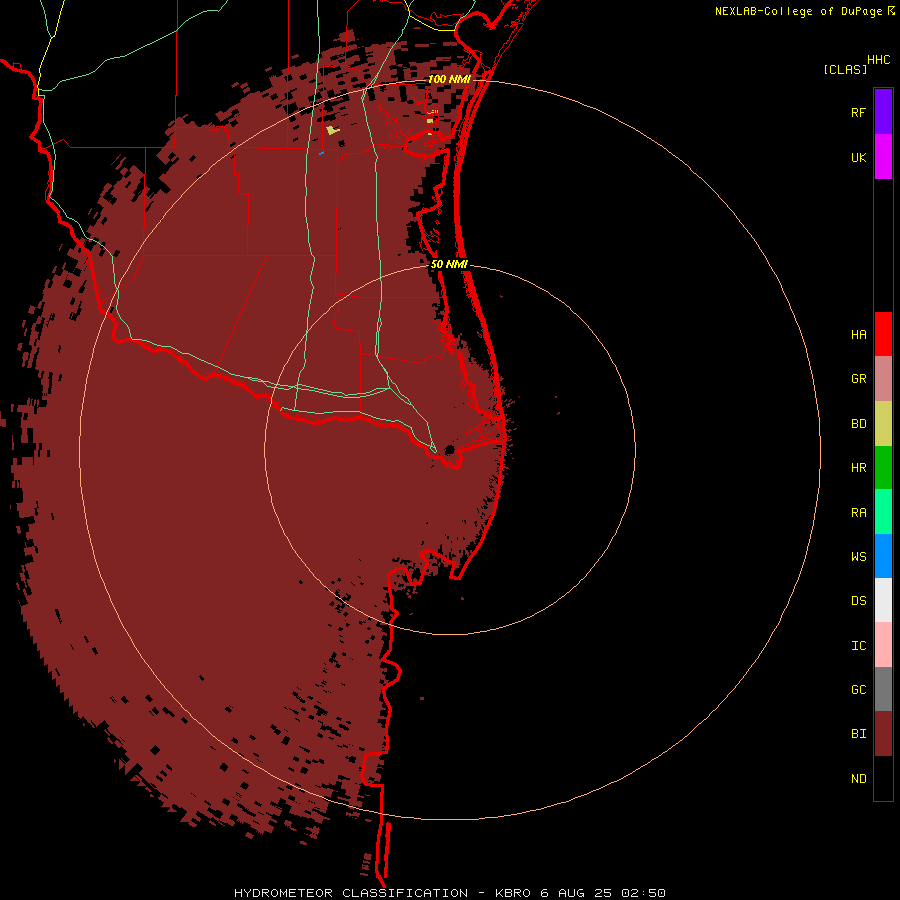
Task: Click the RA light green legend swatch
Action: point(883,512)
